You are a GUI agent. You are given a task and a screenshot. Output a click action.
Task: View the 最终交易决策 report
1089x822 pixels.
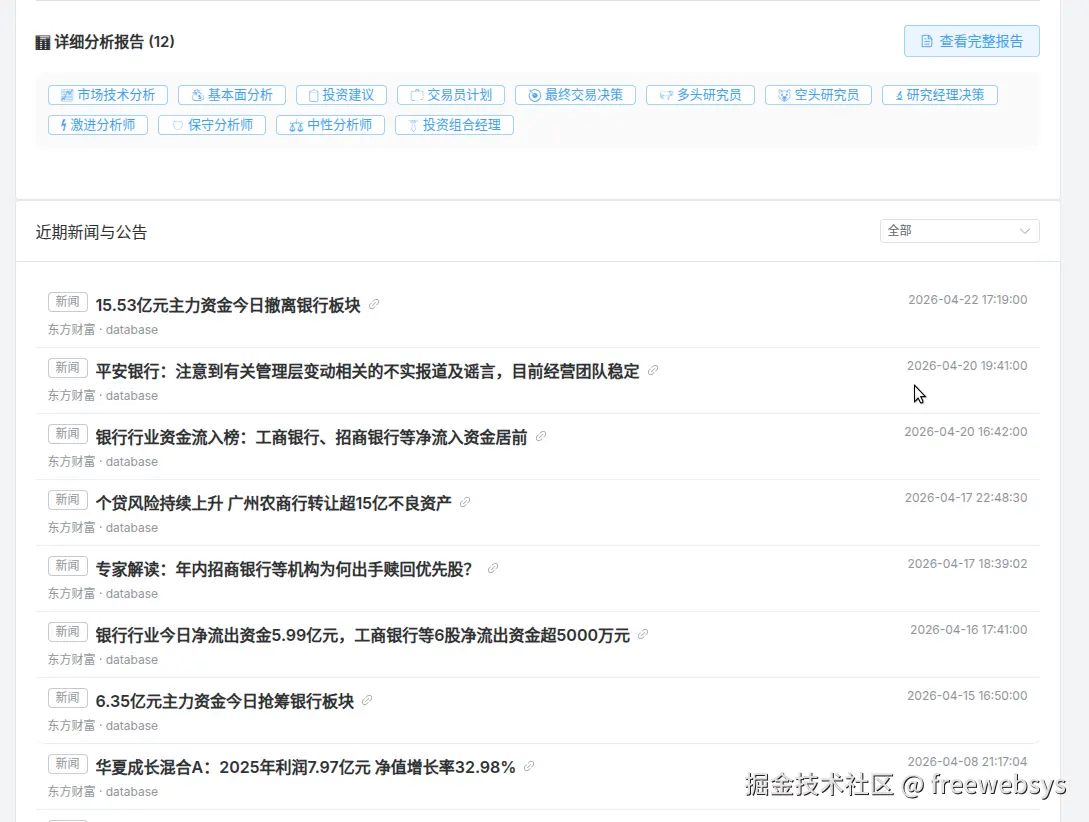(x=575, y=94)
